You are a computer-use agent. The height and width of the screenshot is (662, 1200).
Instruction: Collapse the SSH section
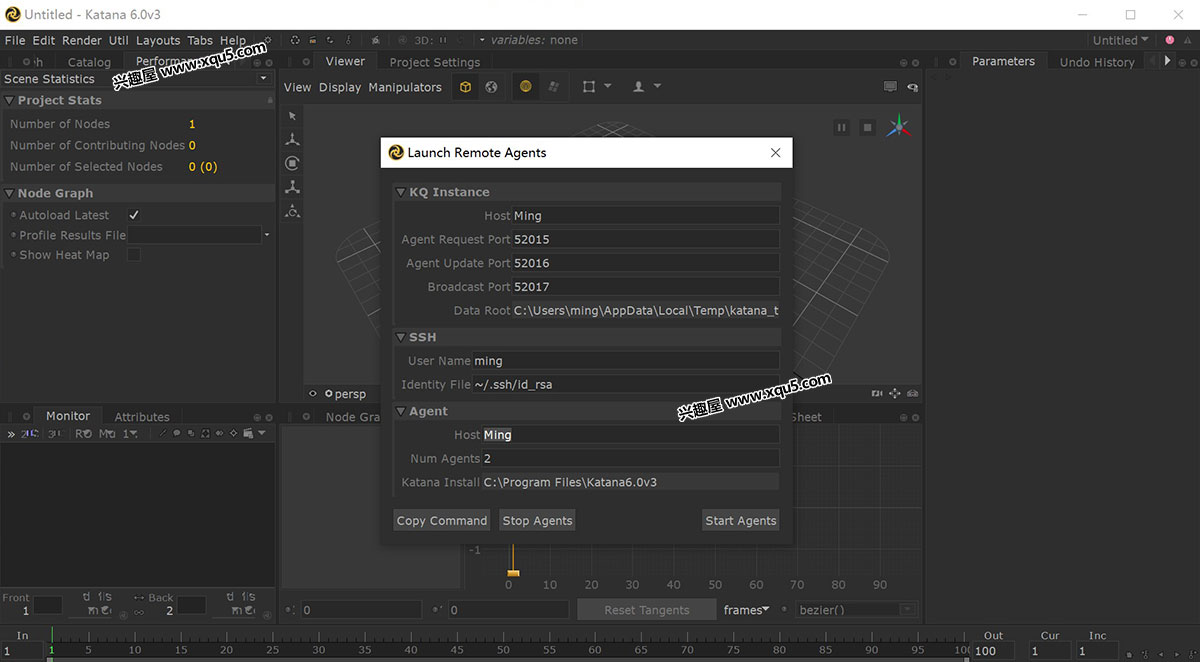[x=401, y=337]
